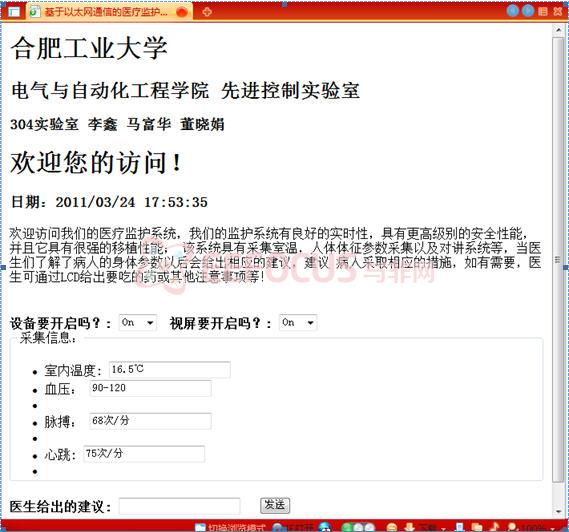569x532 pixels.
Task: Open the 视屏要开启吗 On dropdown
Action: (x=298, y=323)
